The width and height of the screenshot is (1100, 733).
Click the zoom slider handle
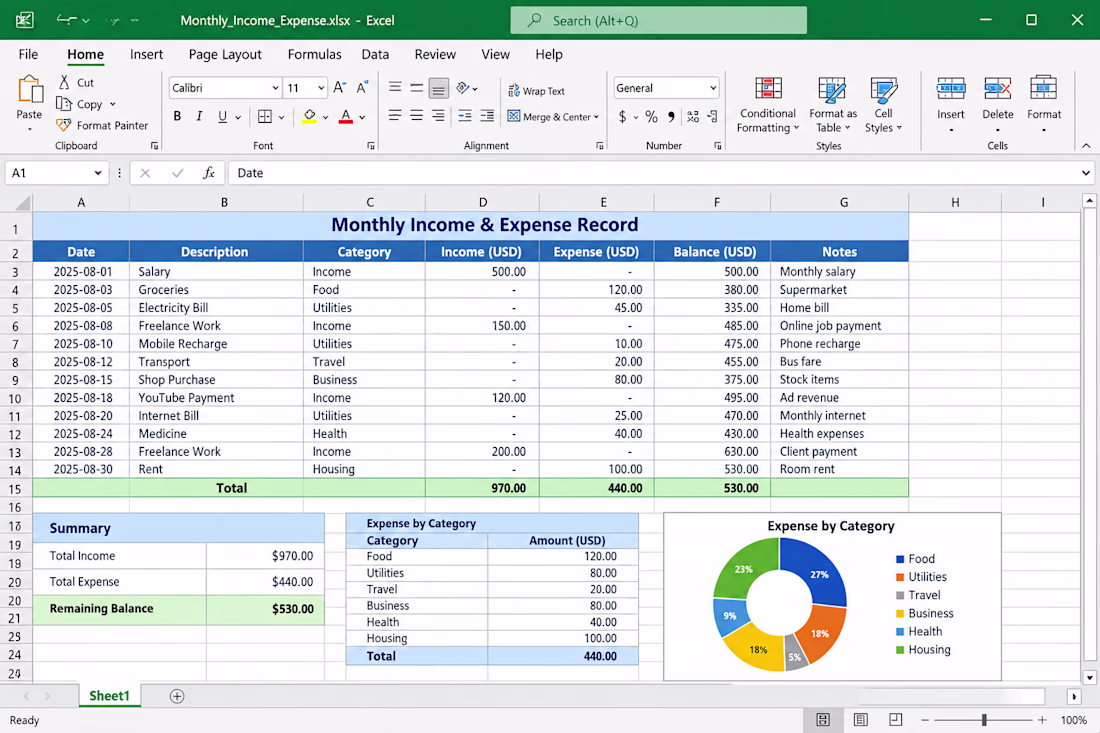(x=984, y=720)
